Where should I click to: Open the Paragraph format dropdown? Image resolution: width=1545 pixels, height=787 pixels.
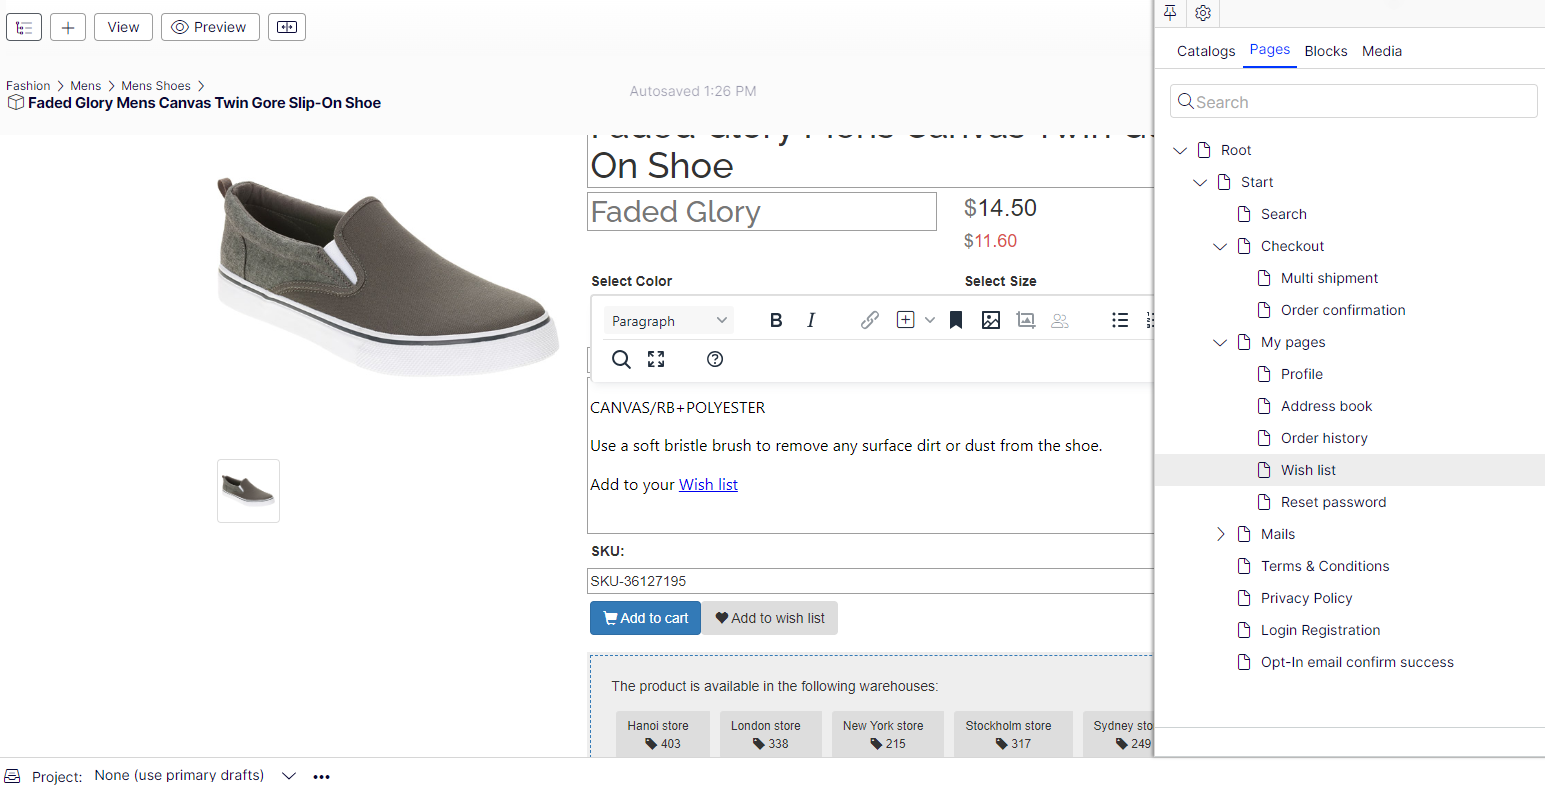click(x=668, y=320)
